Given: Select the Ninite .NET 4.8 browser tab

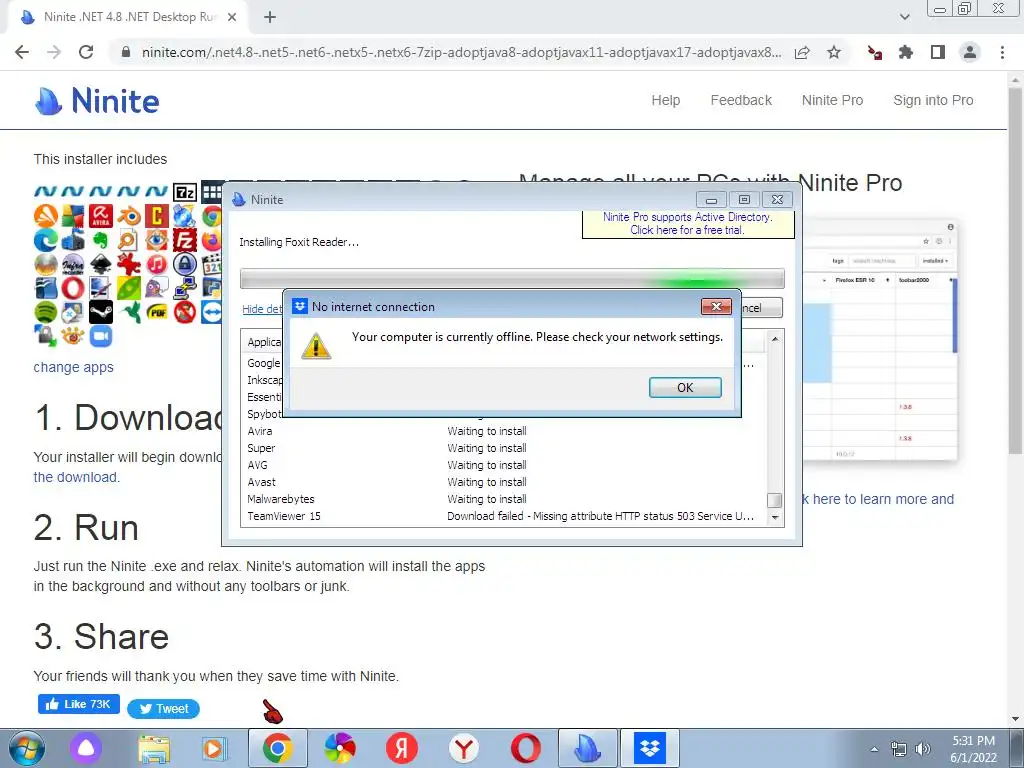Looking at the screenshot, I should pyautogui.click(x=127, y=18).
